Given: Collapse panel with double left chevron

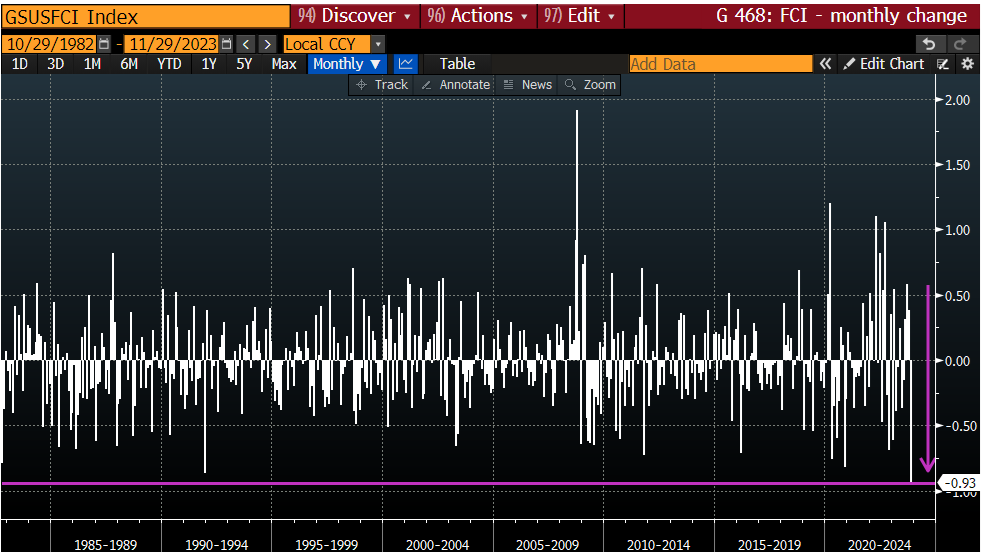Looking at the screenshot, I should [825, 64].
